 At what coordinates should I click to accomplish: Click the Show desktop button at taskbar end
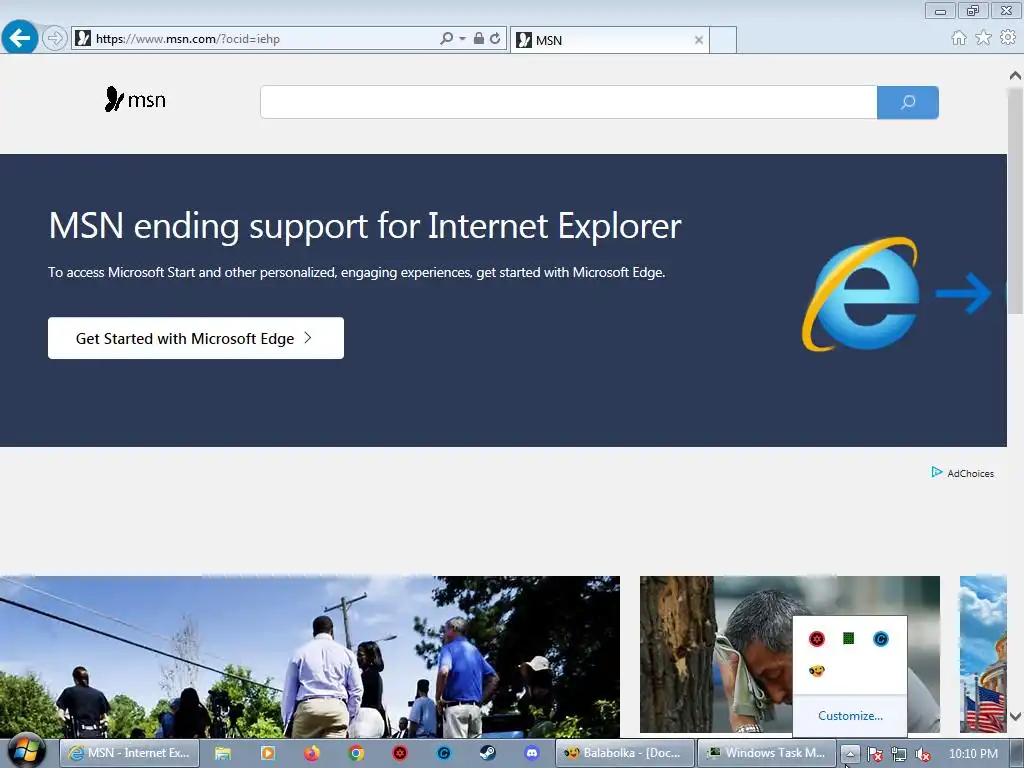click(1017, 754)
